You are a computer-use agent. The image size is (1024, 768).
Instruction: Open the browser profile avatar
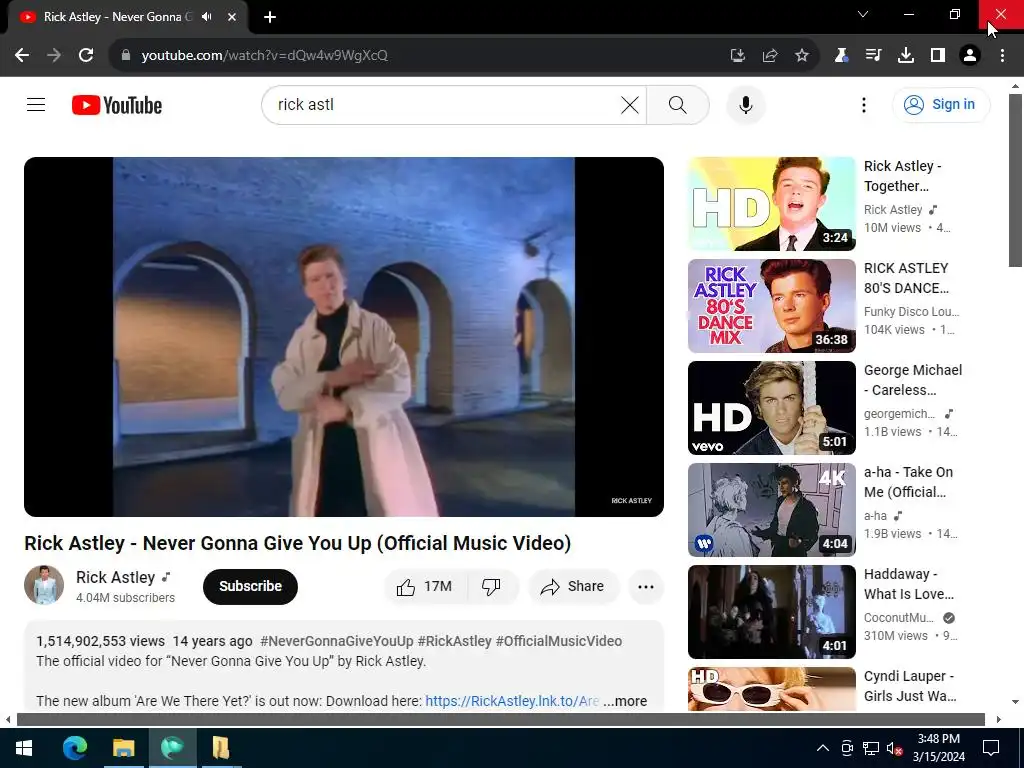(970, 56)
